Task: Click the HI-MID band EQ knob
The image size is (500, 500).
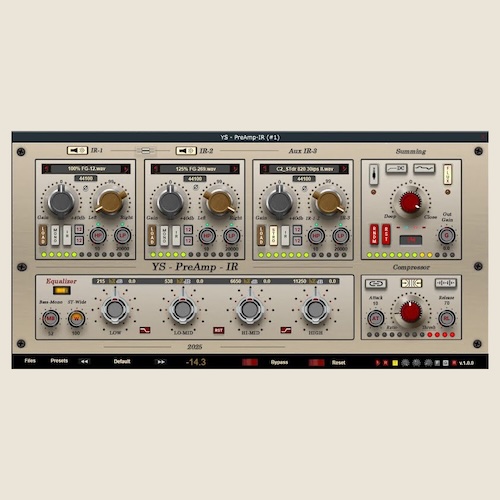Action: pos(250,310)
